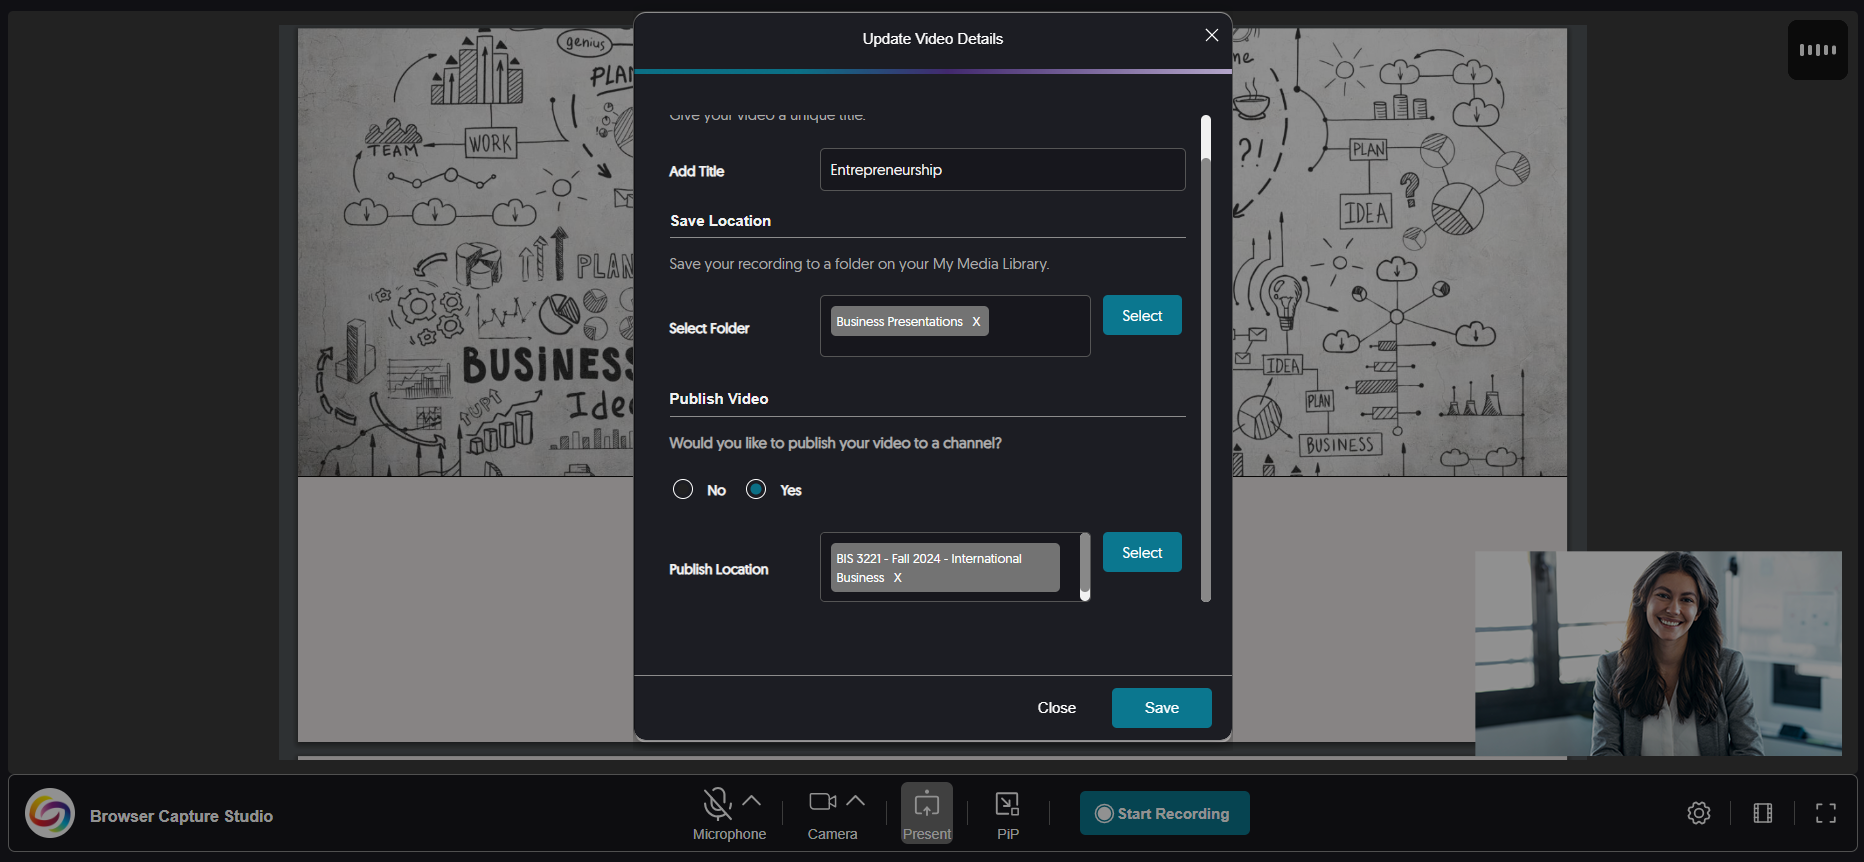Click the webcam preview thumbnail
Image resolution: width=1864 pixels, height=862 pixels.
[x=1658, y=653]
